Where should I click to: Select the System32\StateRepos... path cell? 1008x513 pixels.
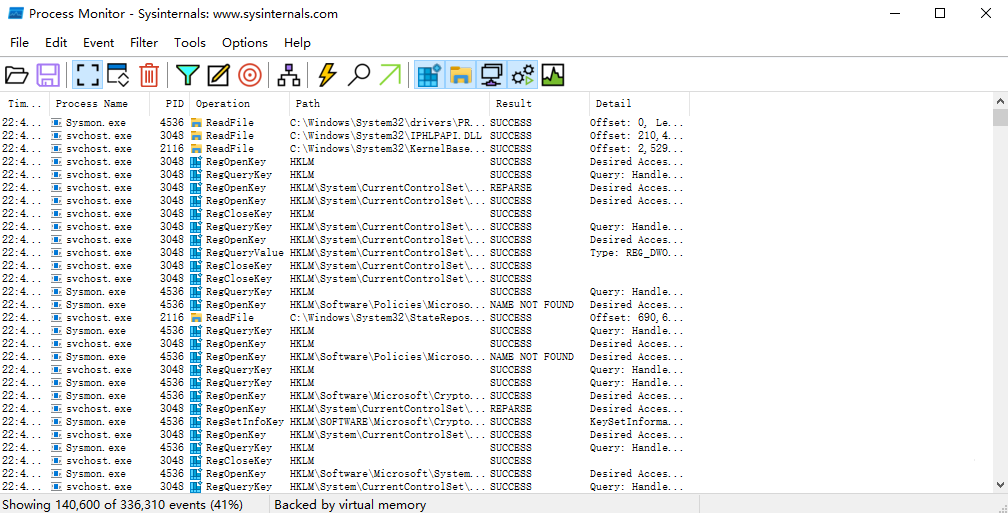(390, 318)
